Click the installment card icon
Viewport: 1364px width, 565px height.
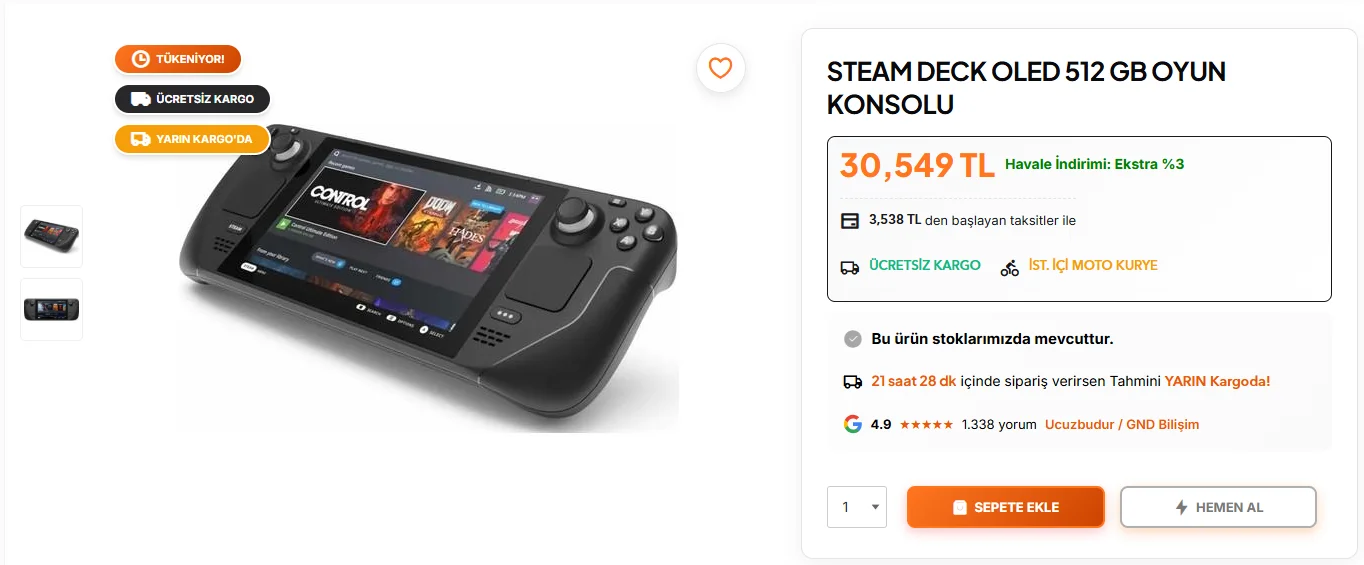(850, 221)
